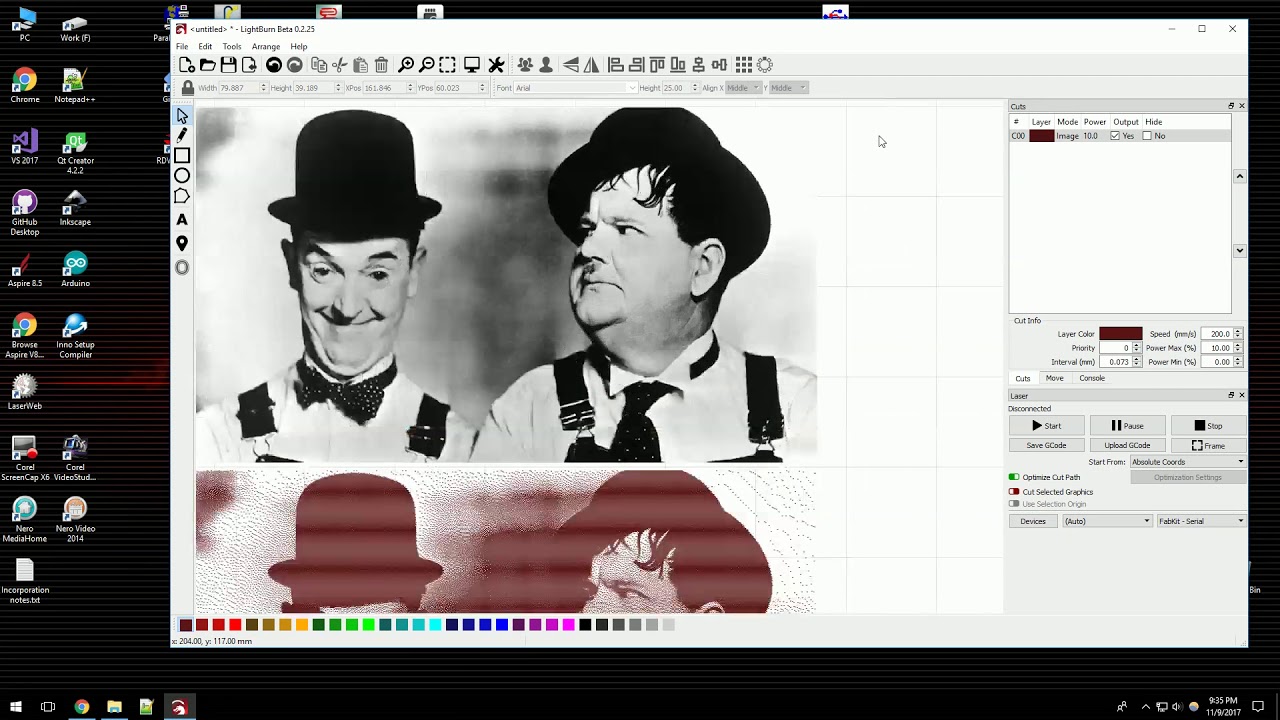
Task: Click grid array icon in toolbar
Action: click(x=744, y=65)
